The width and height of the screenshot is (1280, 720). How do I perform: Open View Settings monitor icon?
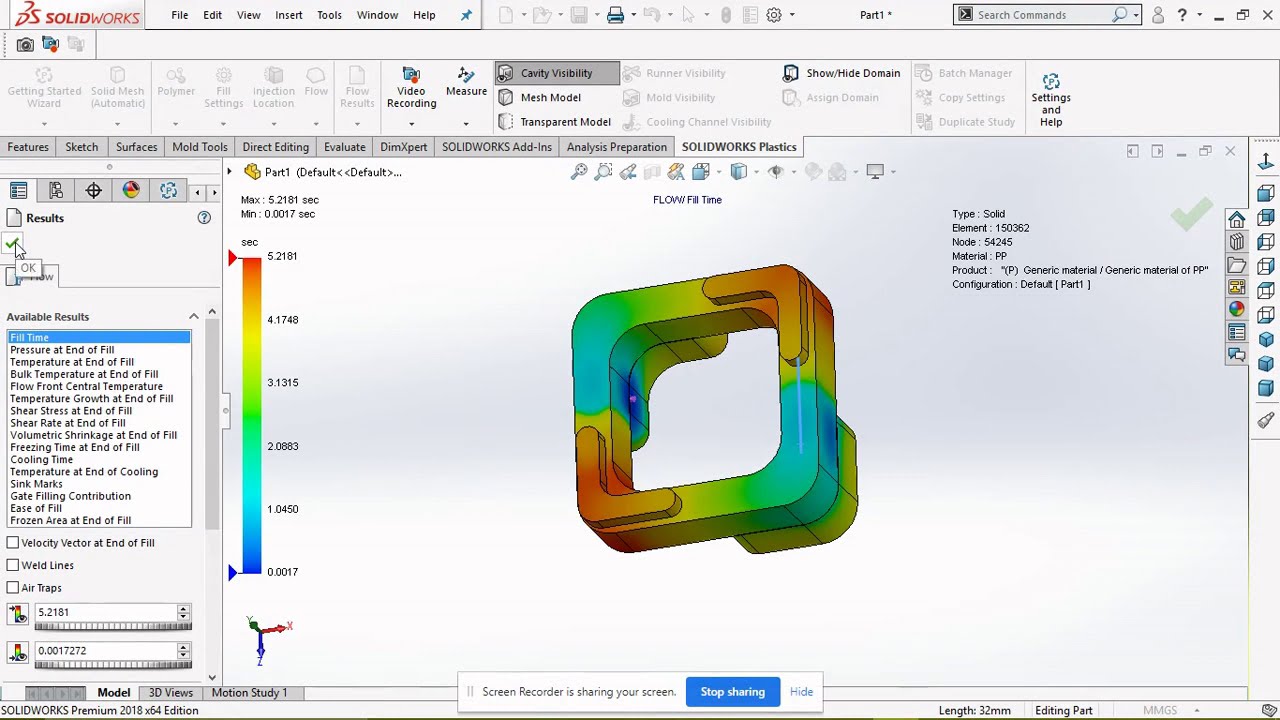click(x=875, y=172)
